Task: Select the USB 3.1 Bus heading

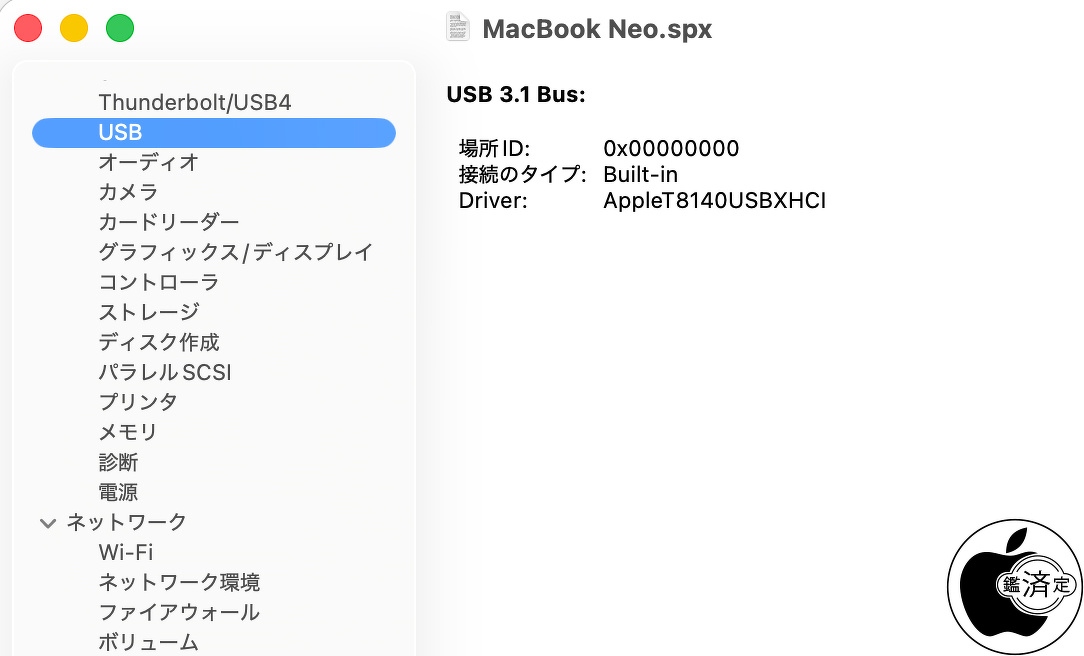Action: click(x=515, y=95)
